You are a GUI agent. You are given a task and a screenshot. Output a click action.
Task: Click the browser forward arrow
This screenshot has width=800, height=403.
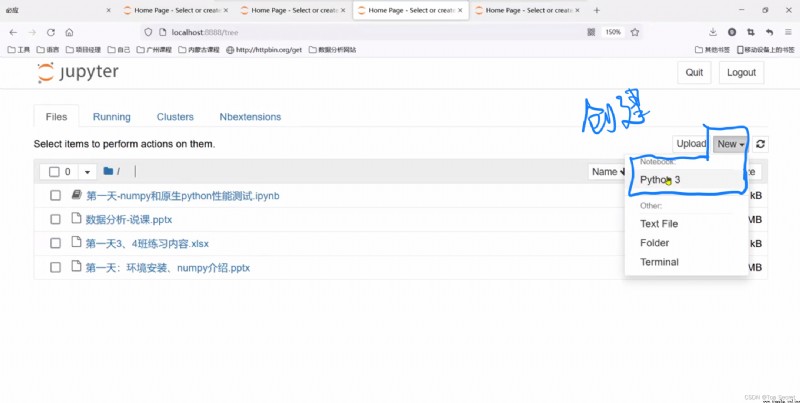pos(32,32)
